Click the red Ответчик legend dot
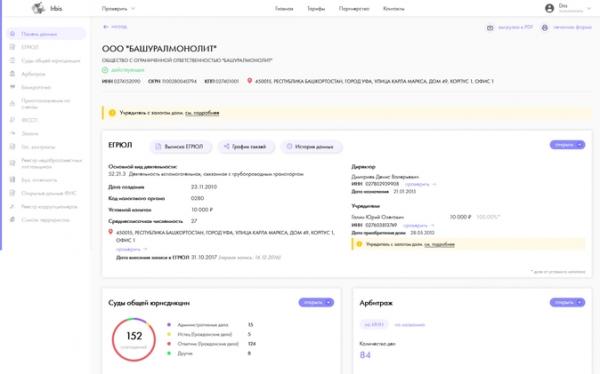Viewport: 600px width, 374px height. (169, 344)
